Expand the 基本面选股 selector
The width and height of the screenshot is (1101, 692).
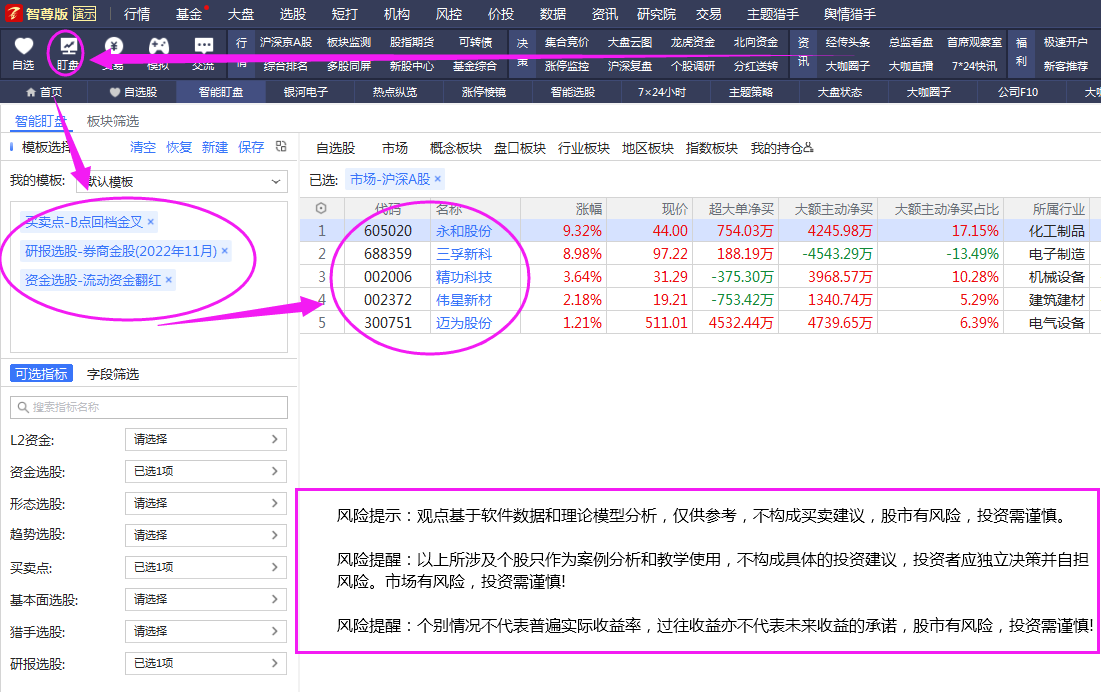206,599
